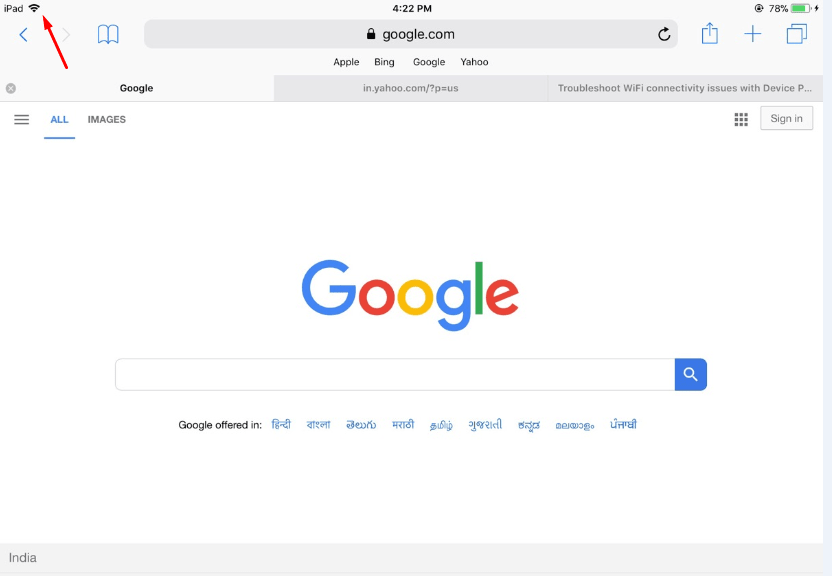Viewport: 832px width, 576px height.
Task: Open the Bing favorites link
Action: tap(384, 62)
